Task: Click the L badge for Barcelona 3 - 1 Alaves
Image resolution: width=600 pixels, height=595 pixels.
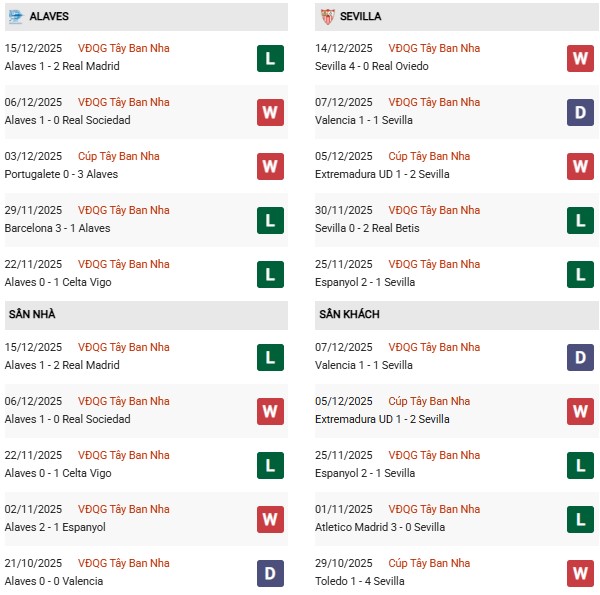Action: [x=269, y=220]
